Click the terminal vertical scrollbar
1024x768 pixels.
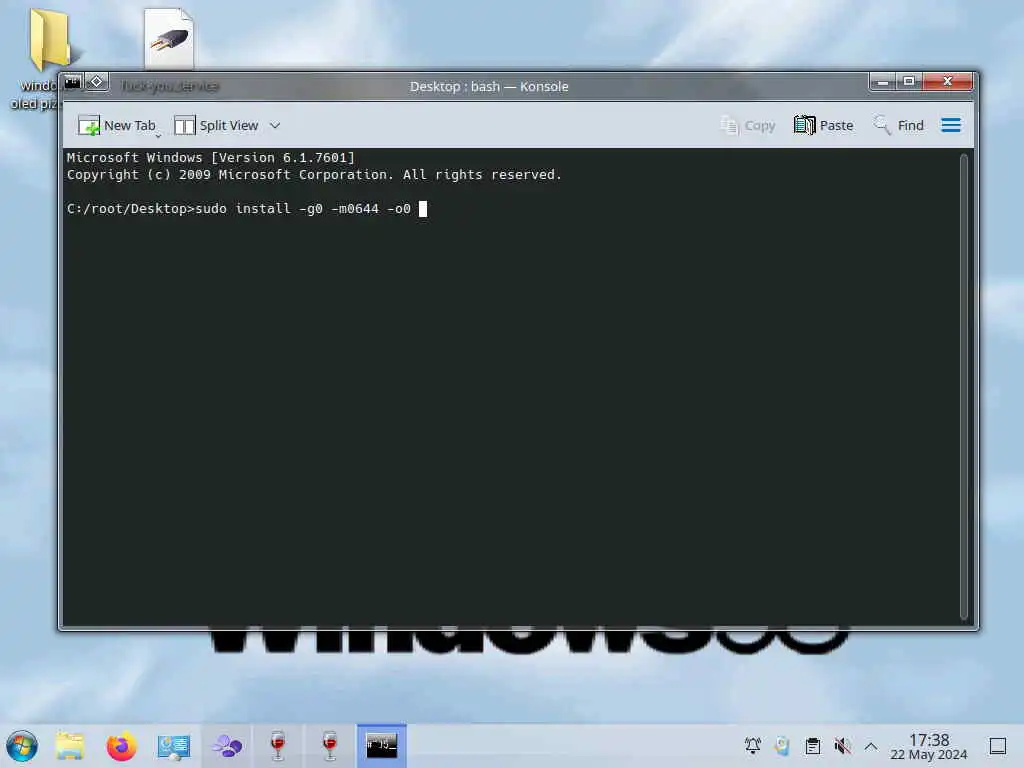pyautogui.click(x=964, y=387)
